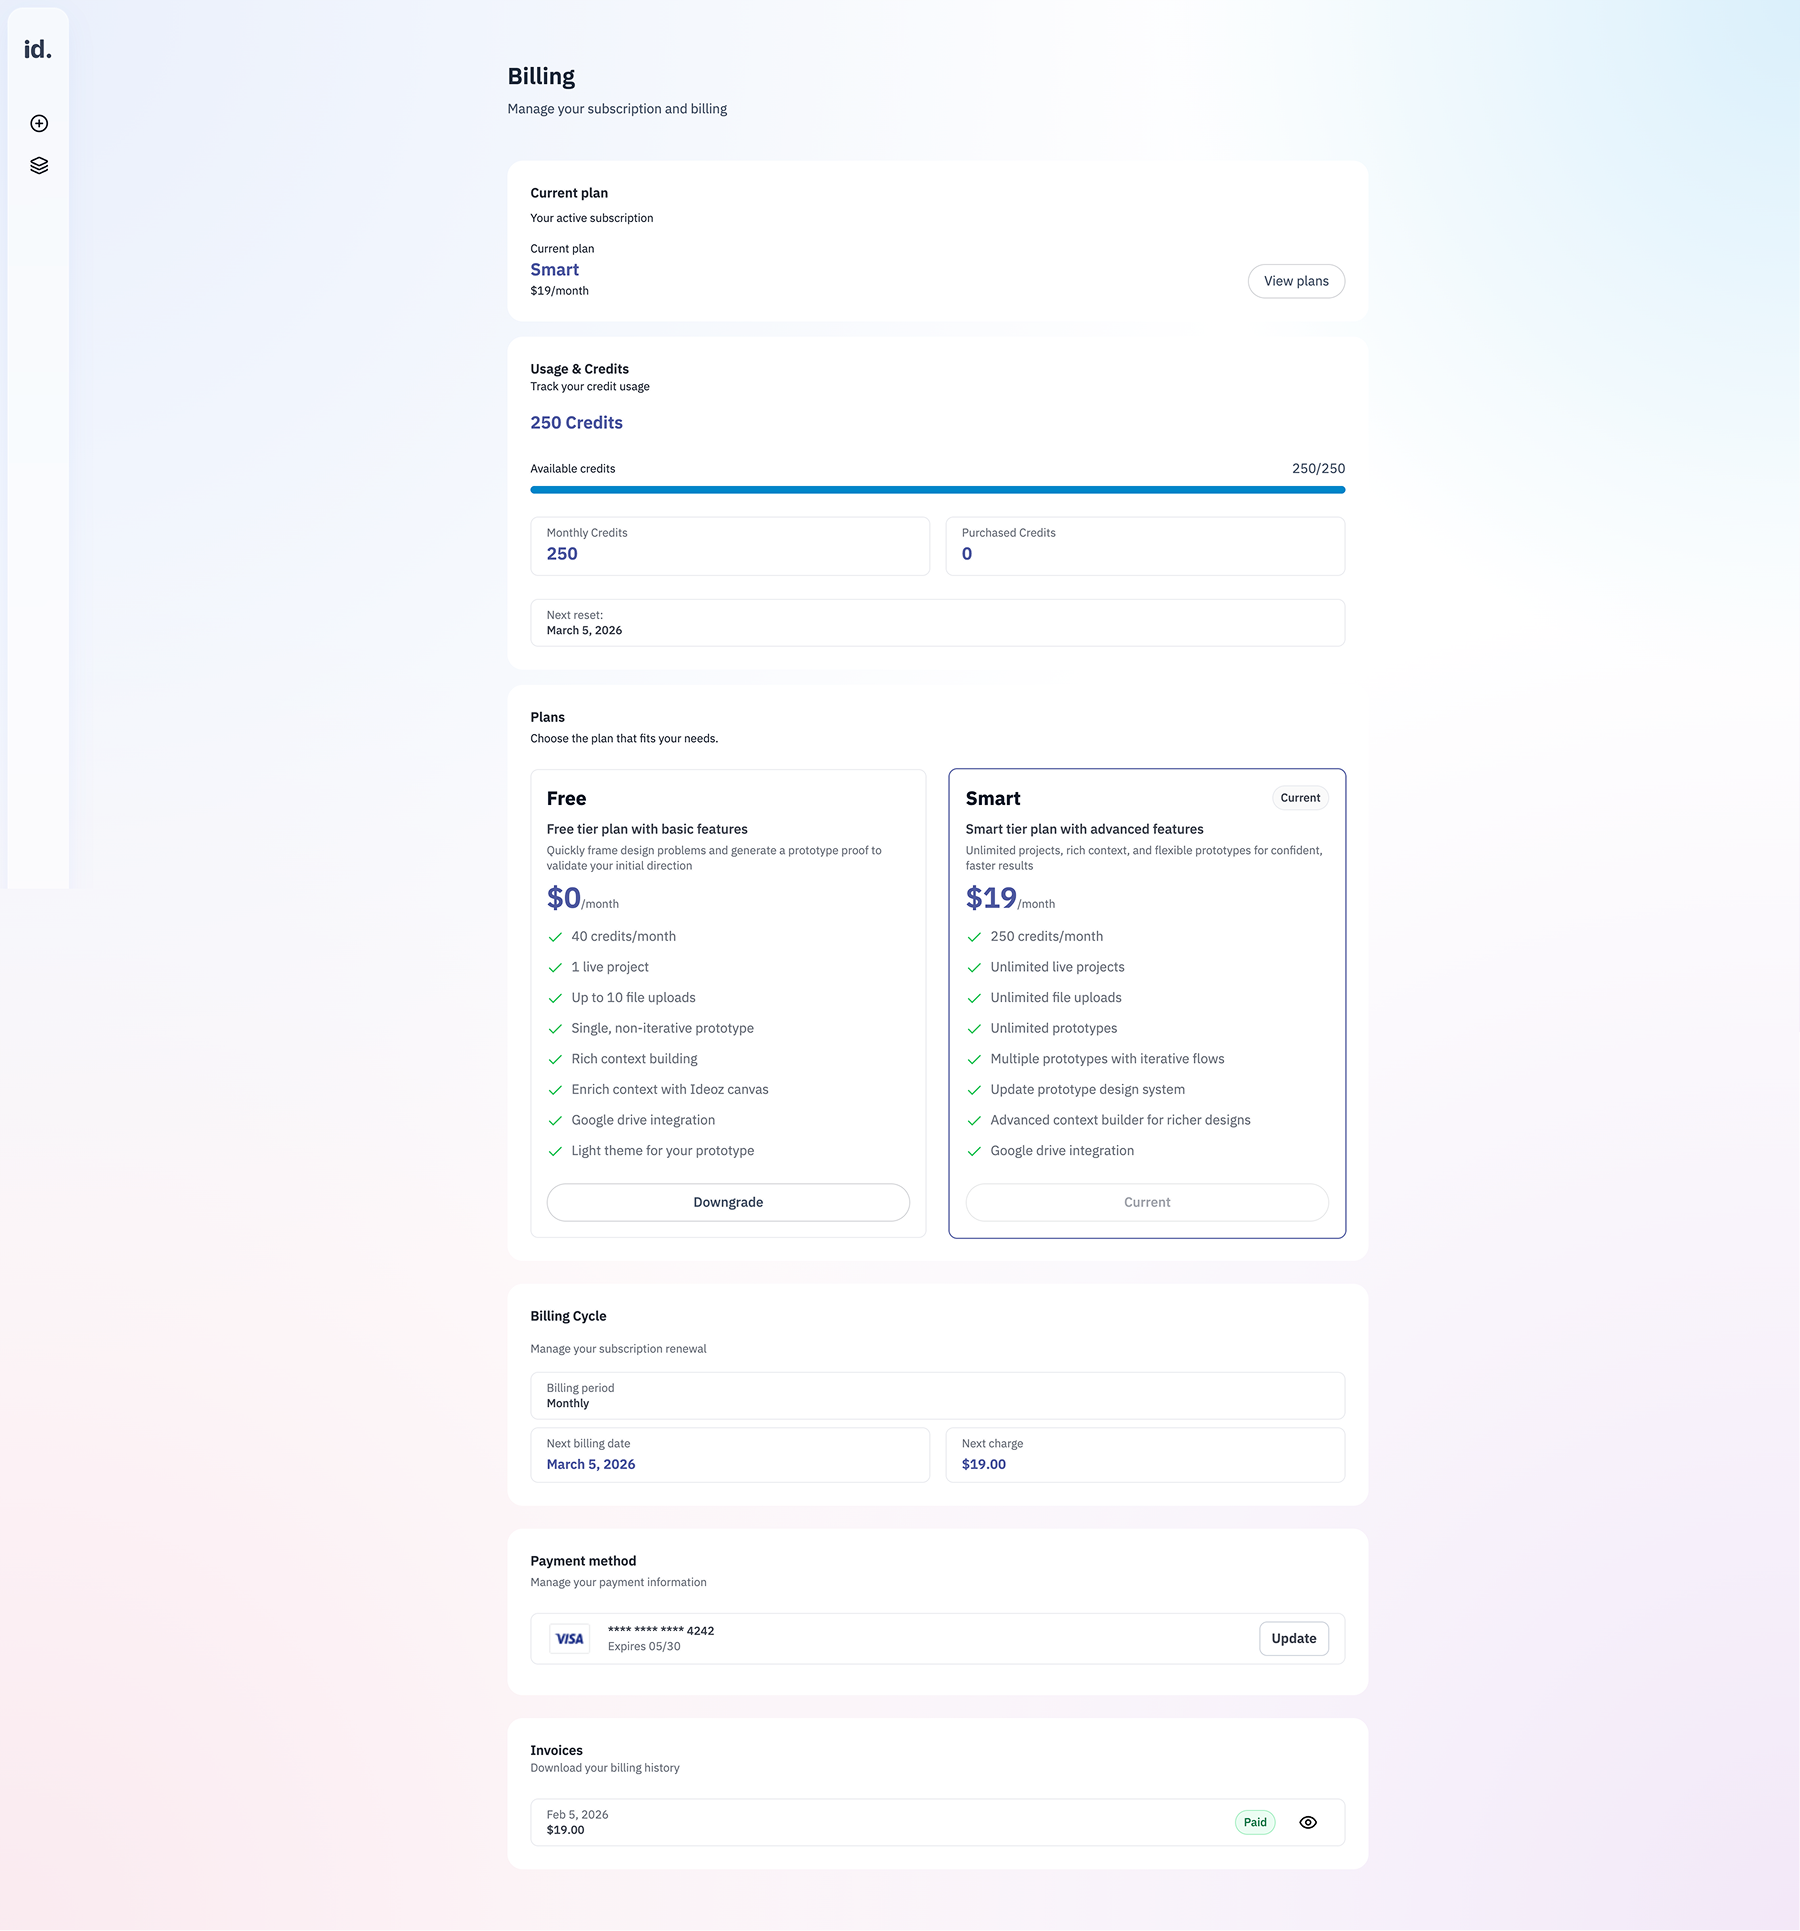Click checkmark beside Unlimited live projects

tap(974, 968)
